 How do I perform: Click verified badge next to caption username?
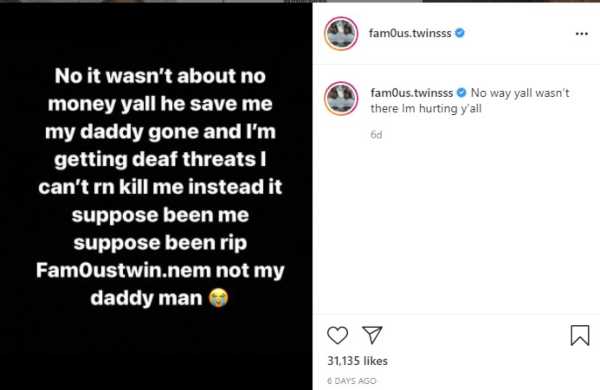[x=461, y=93]
